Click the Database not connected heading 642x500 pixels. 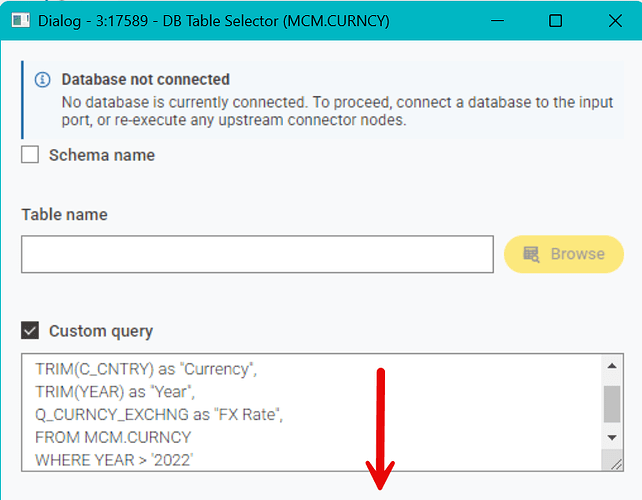(x=146, y=80)
